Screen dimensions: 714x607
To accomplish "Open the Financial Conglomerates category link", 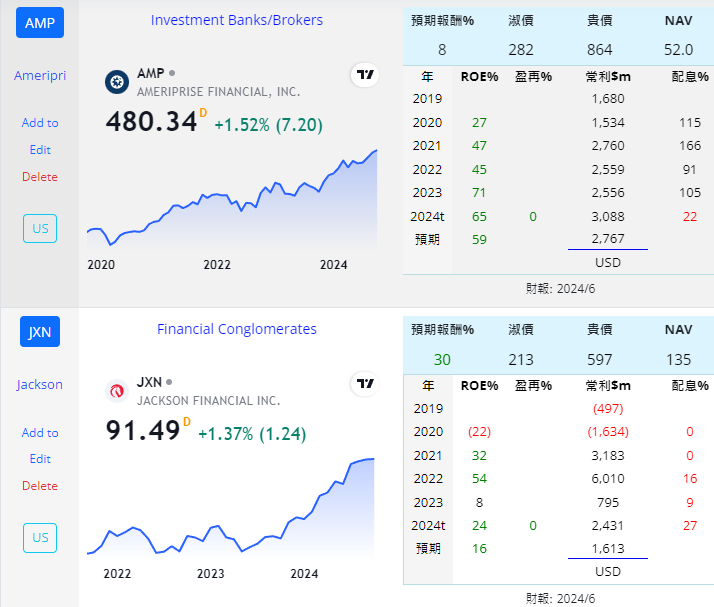I will coord(237,329).
